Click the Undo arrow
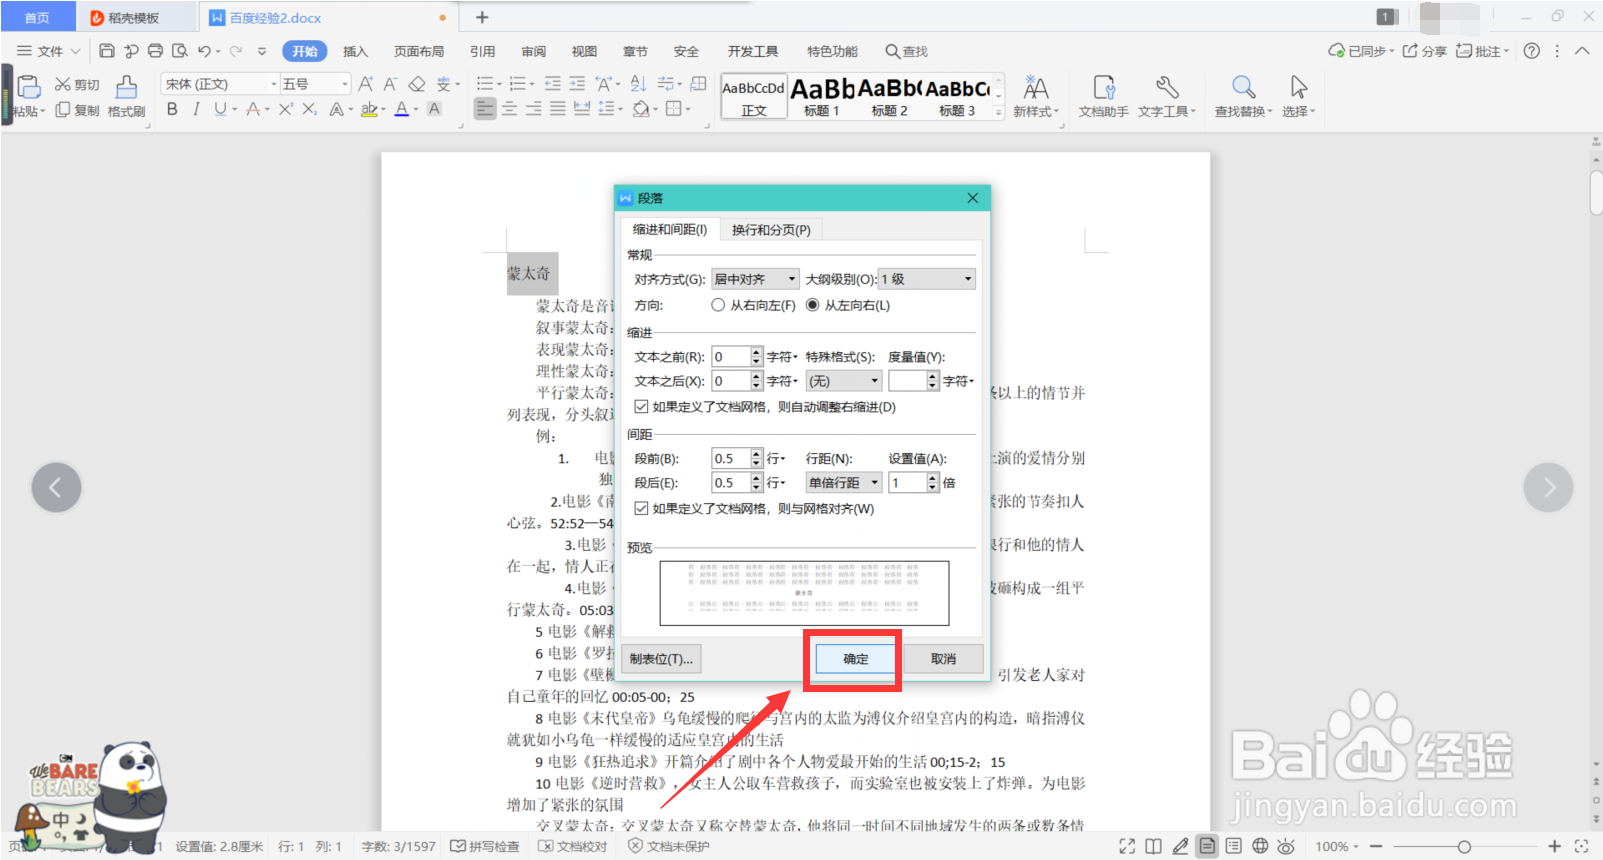This screenshot has height=860, width=1603. pos(204,51)
